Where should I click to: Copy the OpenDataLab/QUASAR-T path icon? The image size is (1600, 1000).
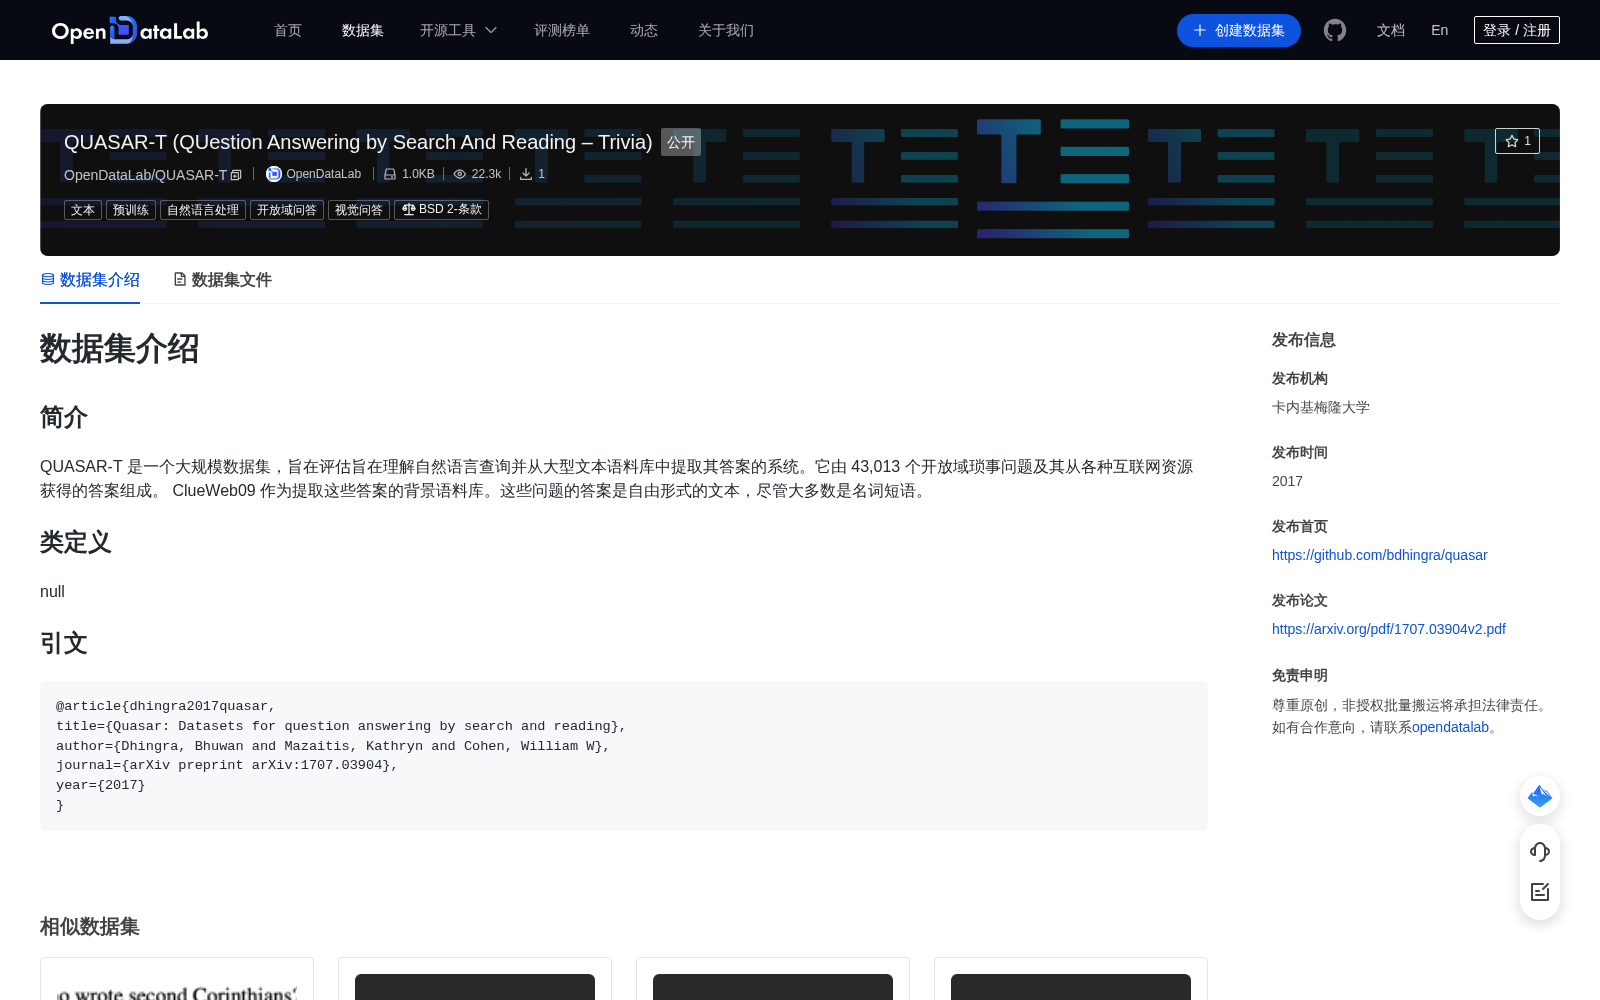tap(237, 175)
